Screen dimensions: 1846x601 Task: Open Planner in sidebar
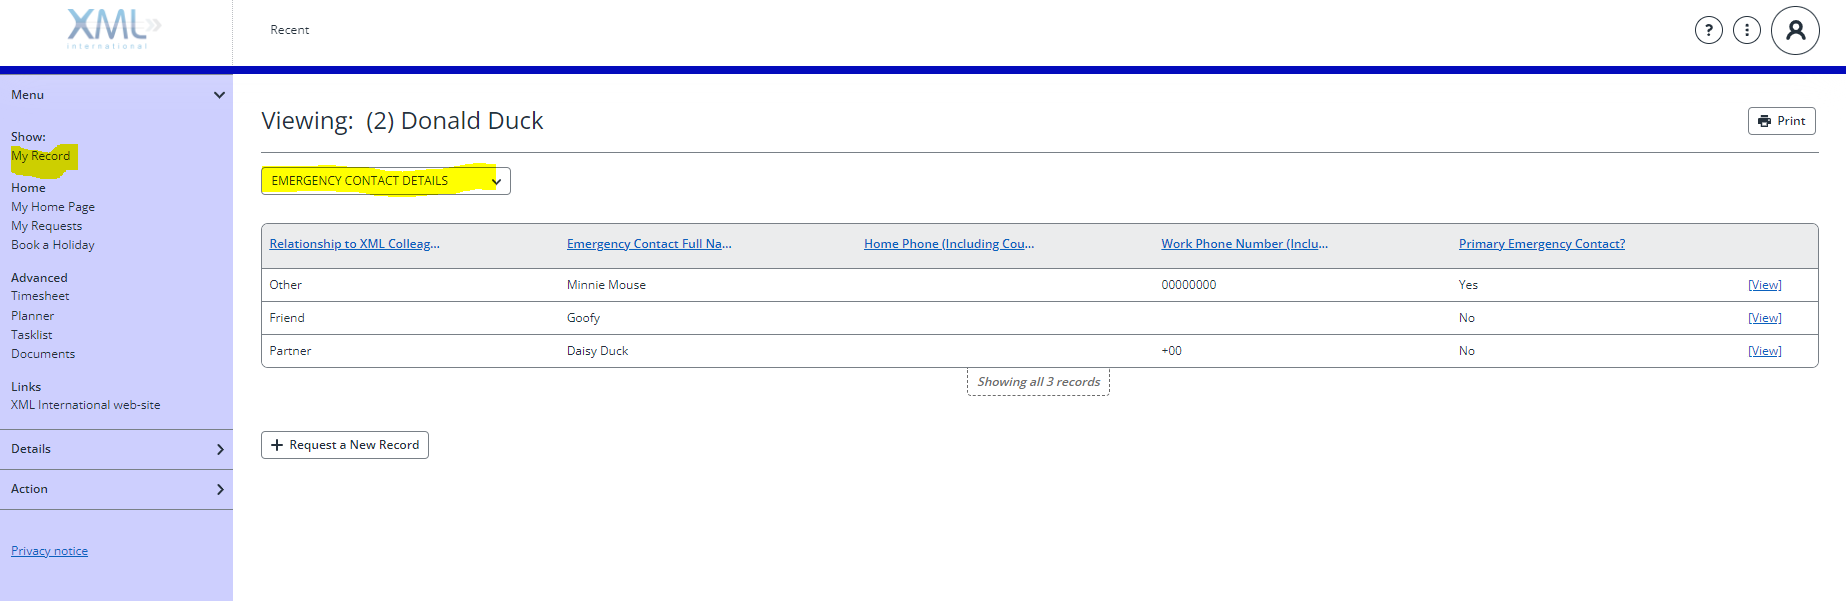click(x=33, y=316)
